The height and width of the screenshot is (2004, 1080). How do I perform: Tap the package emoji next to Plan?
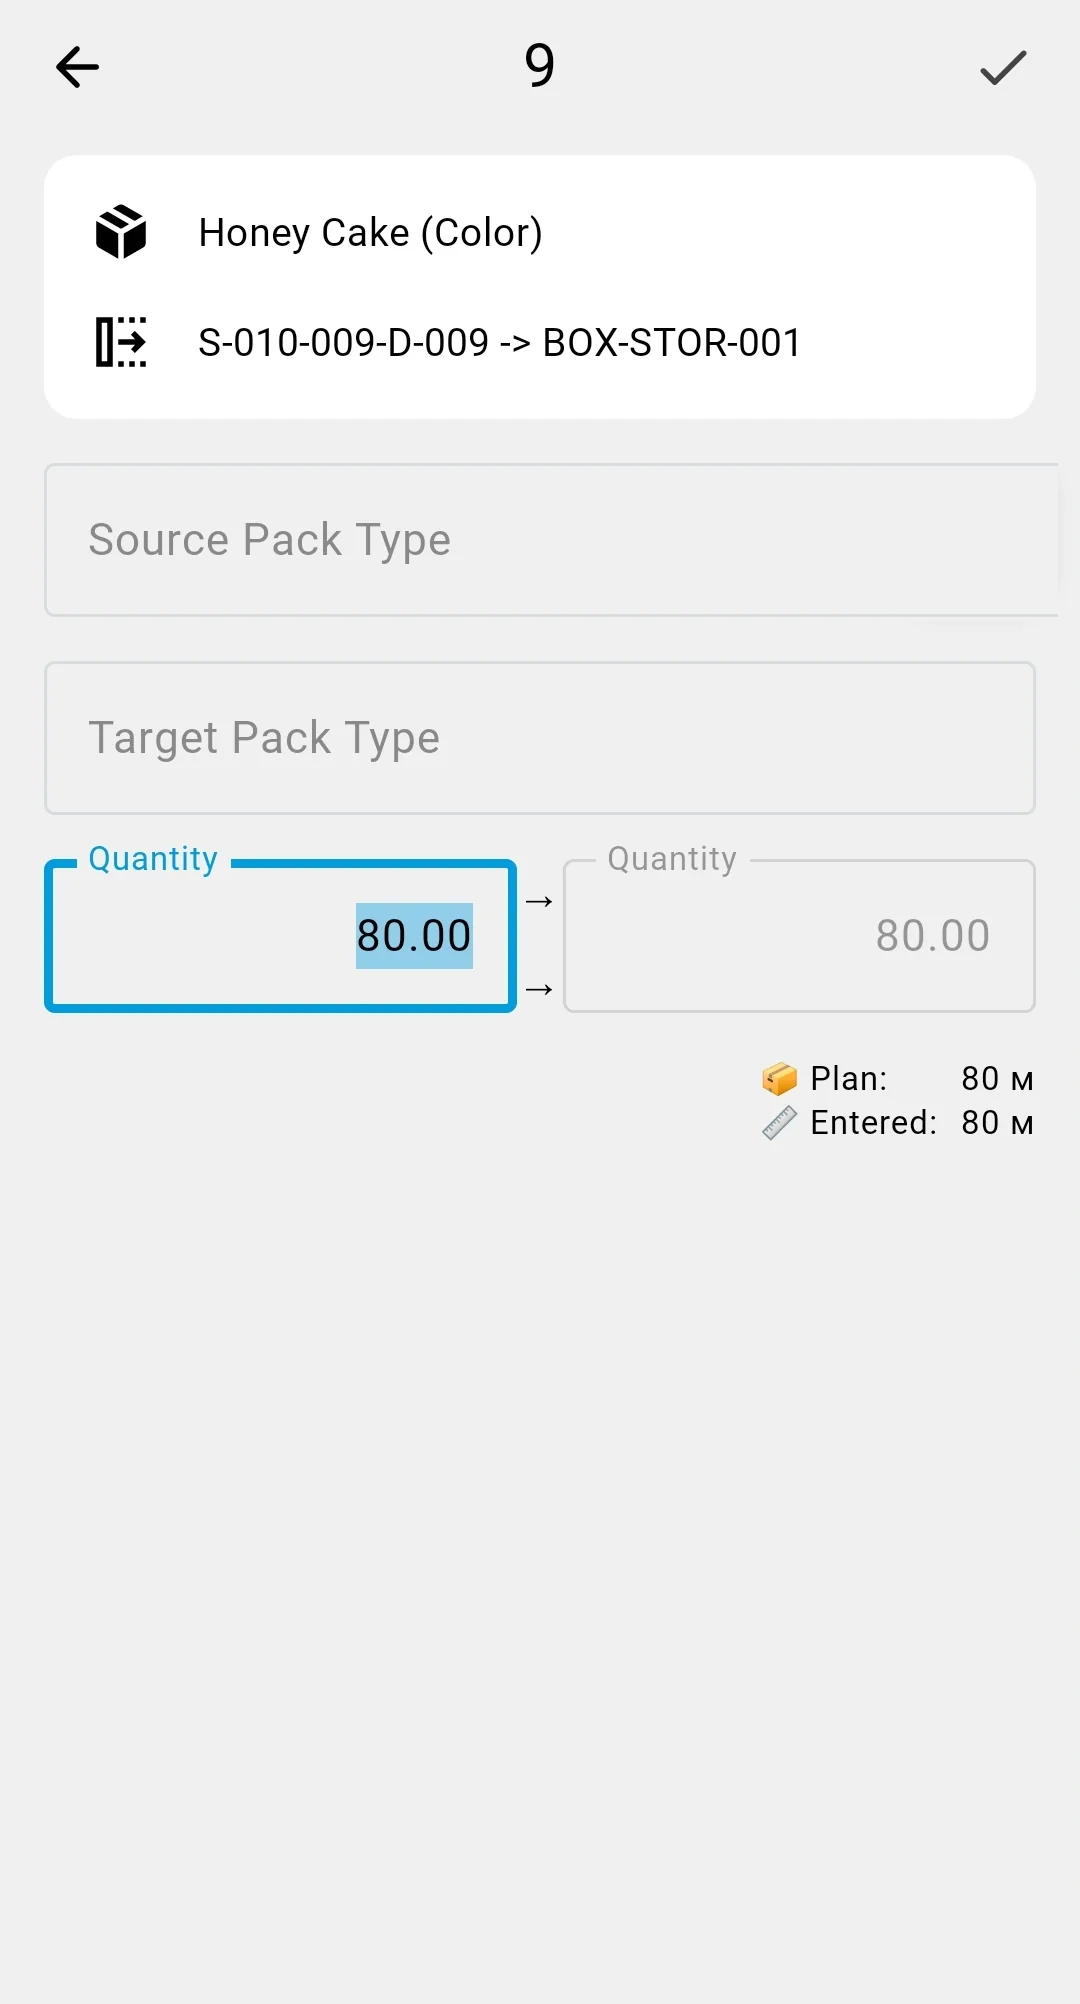(779, 1079)
